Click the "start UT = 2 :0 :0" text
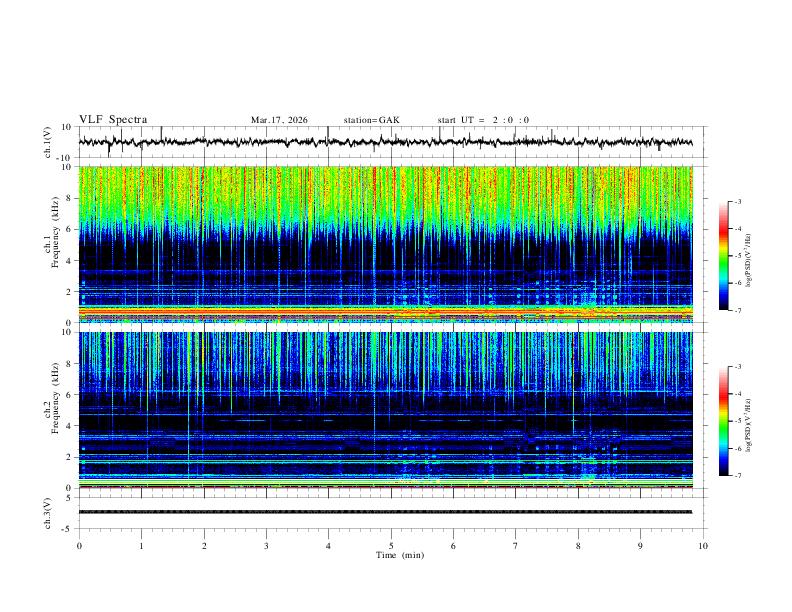 483,120
